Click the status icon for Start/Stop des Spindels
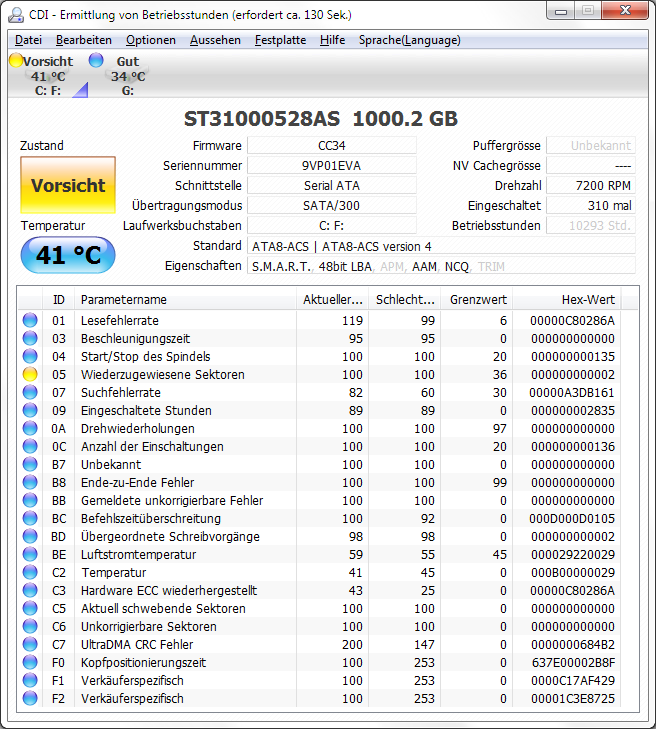 [x=30, y=356]
